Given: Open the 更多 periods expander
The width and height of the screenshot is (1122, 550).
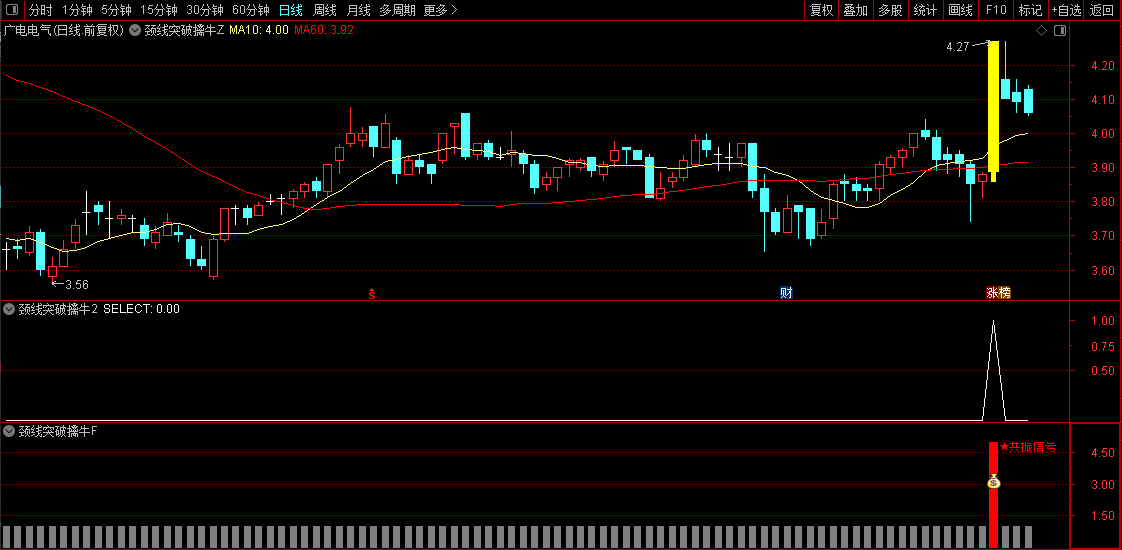Looking at the screenshot, I should tap(440, 10).
